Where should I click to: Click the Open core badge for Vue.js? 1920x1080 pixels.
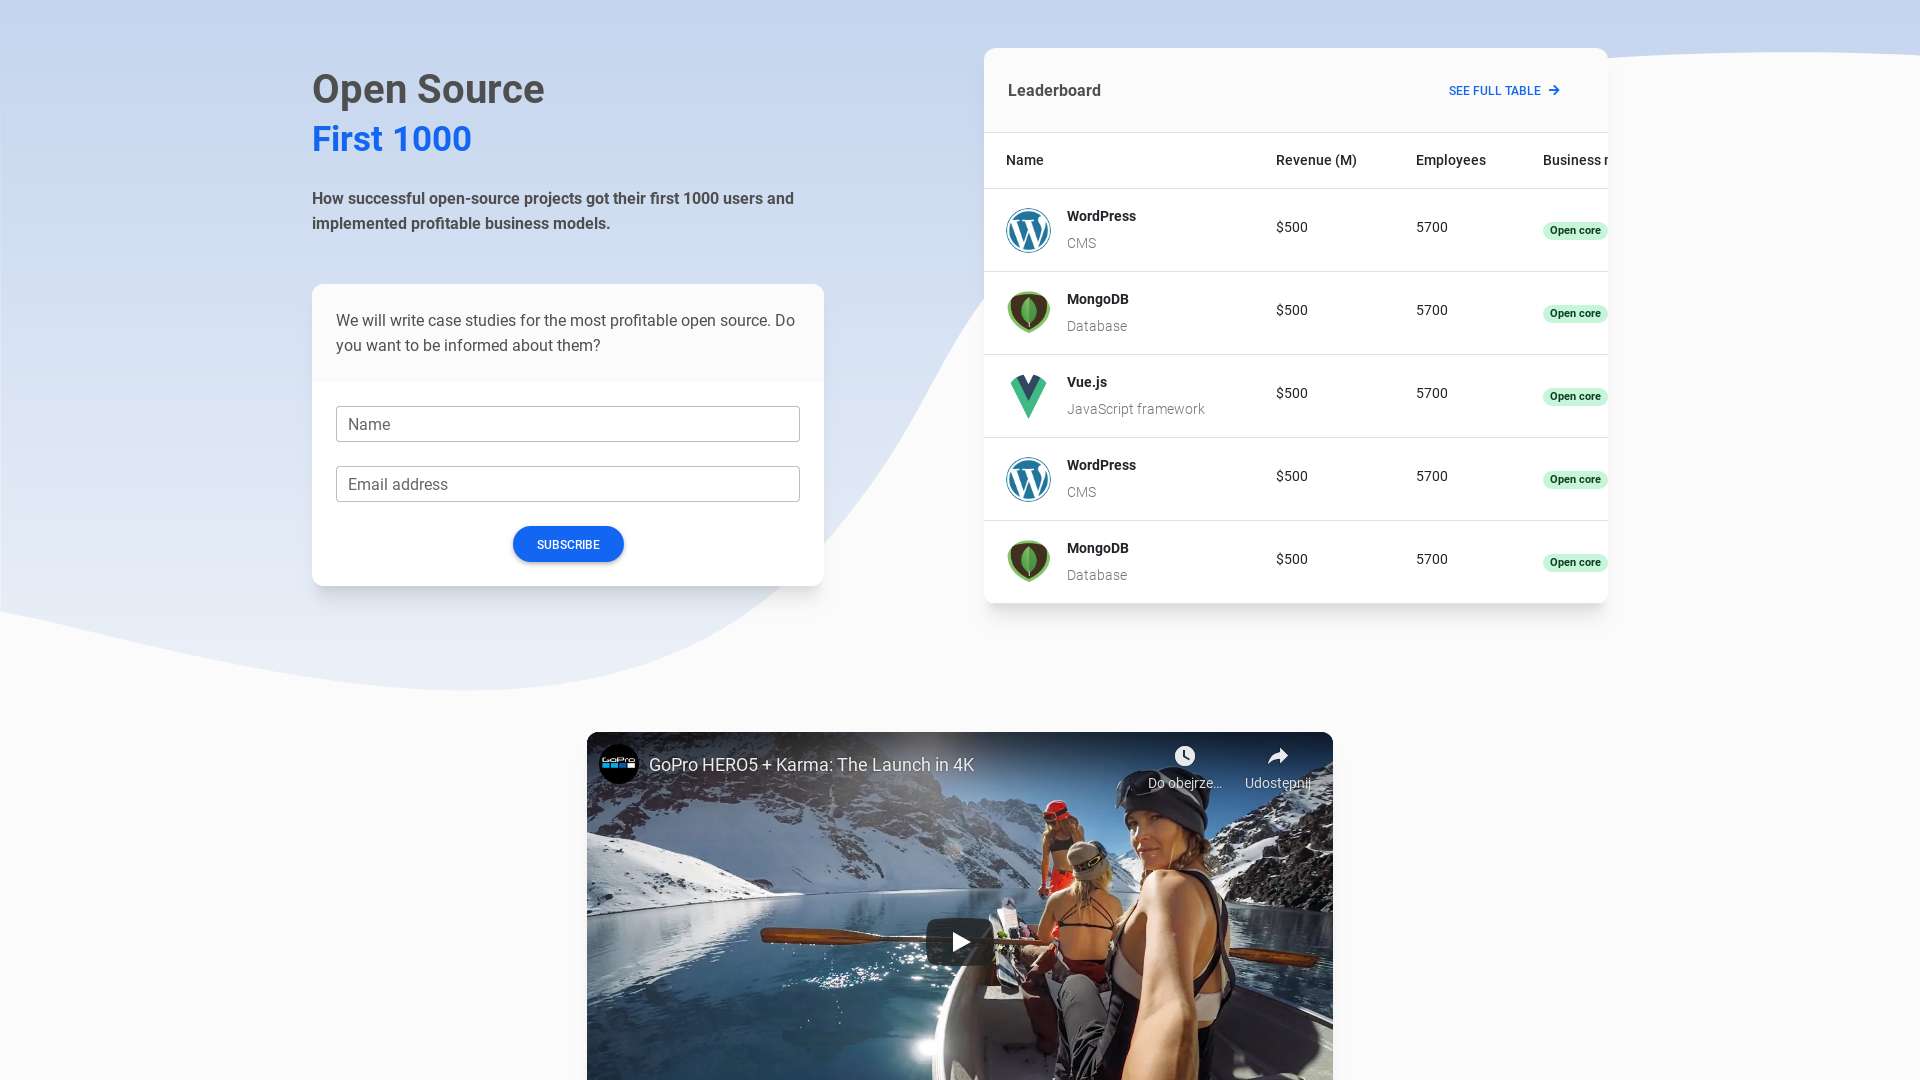(x=1574, y=397)
